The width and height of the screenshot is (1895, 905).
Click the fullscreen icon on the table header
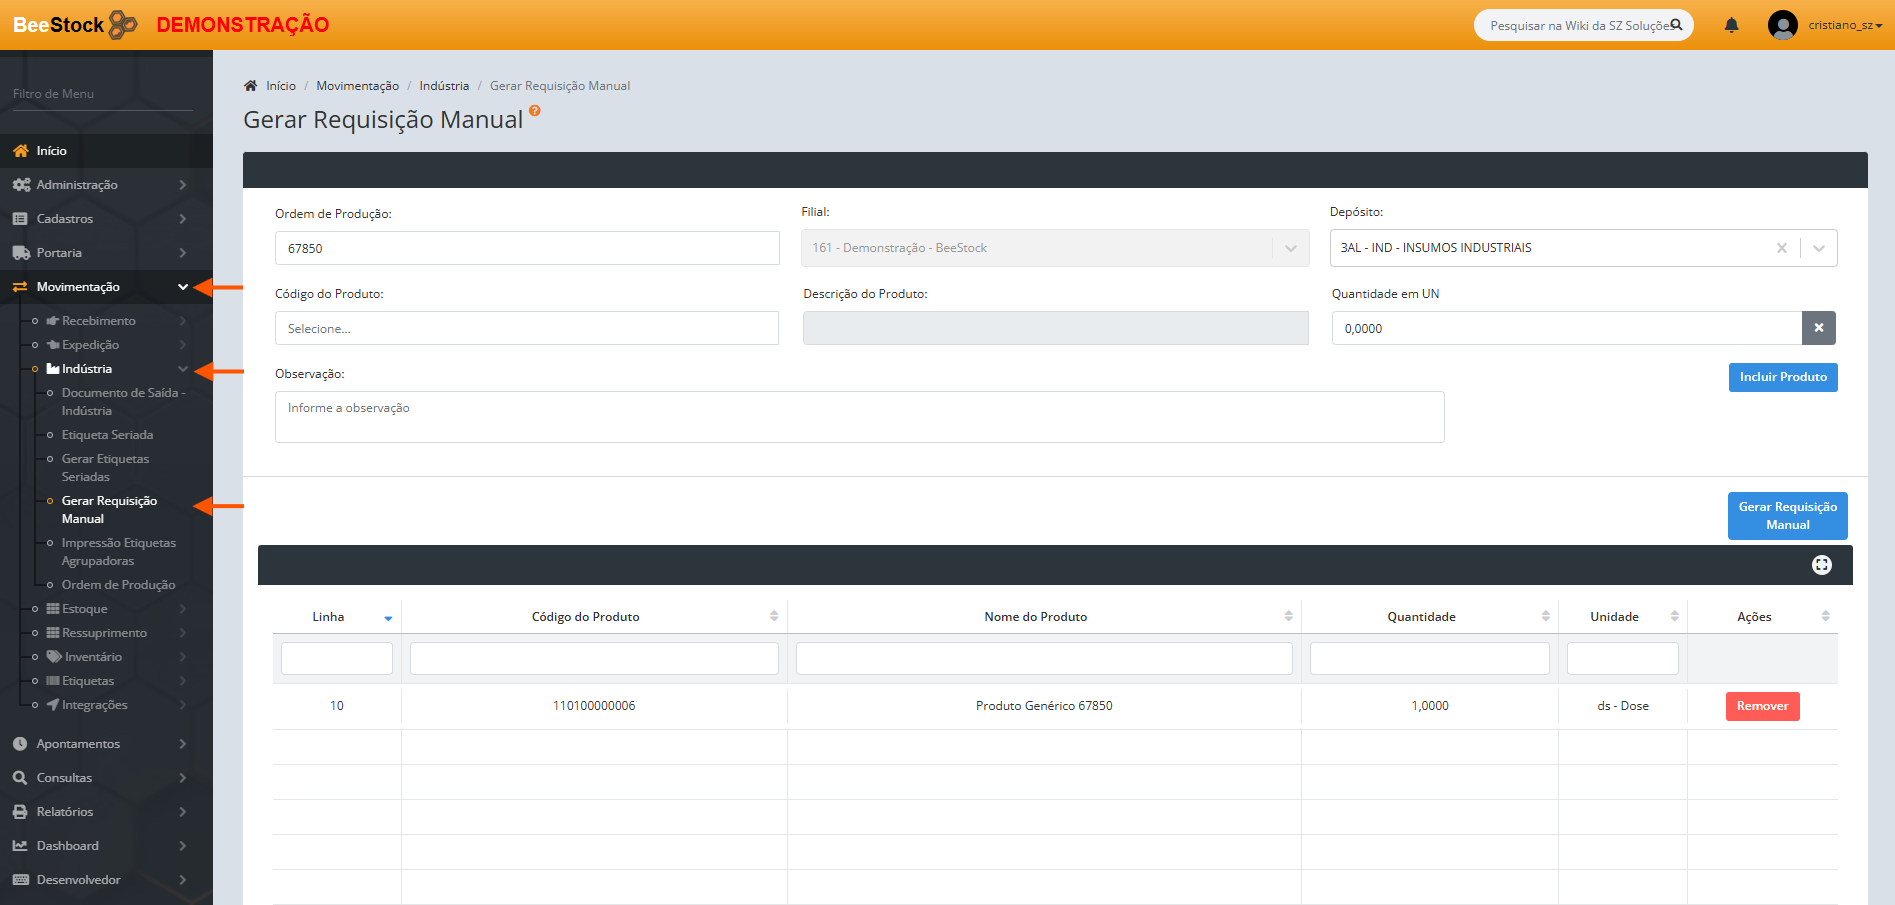1821,565
